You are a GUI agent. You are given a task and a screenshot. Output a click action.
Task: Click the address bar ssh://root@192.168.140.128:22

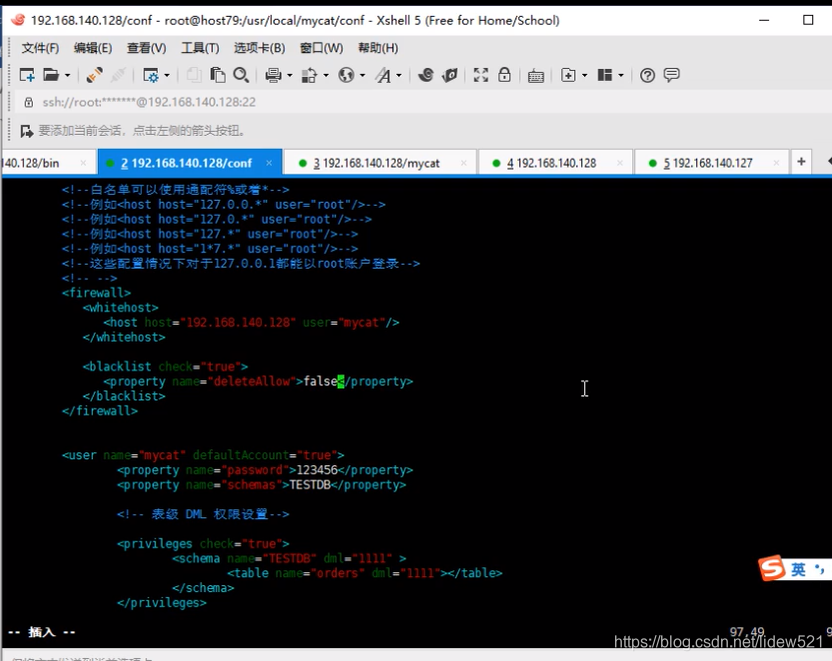149,102
